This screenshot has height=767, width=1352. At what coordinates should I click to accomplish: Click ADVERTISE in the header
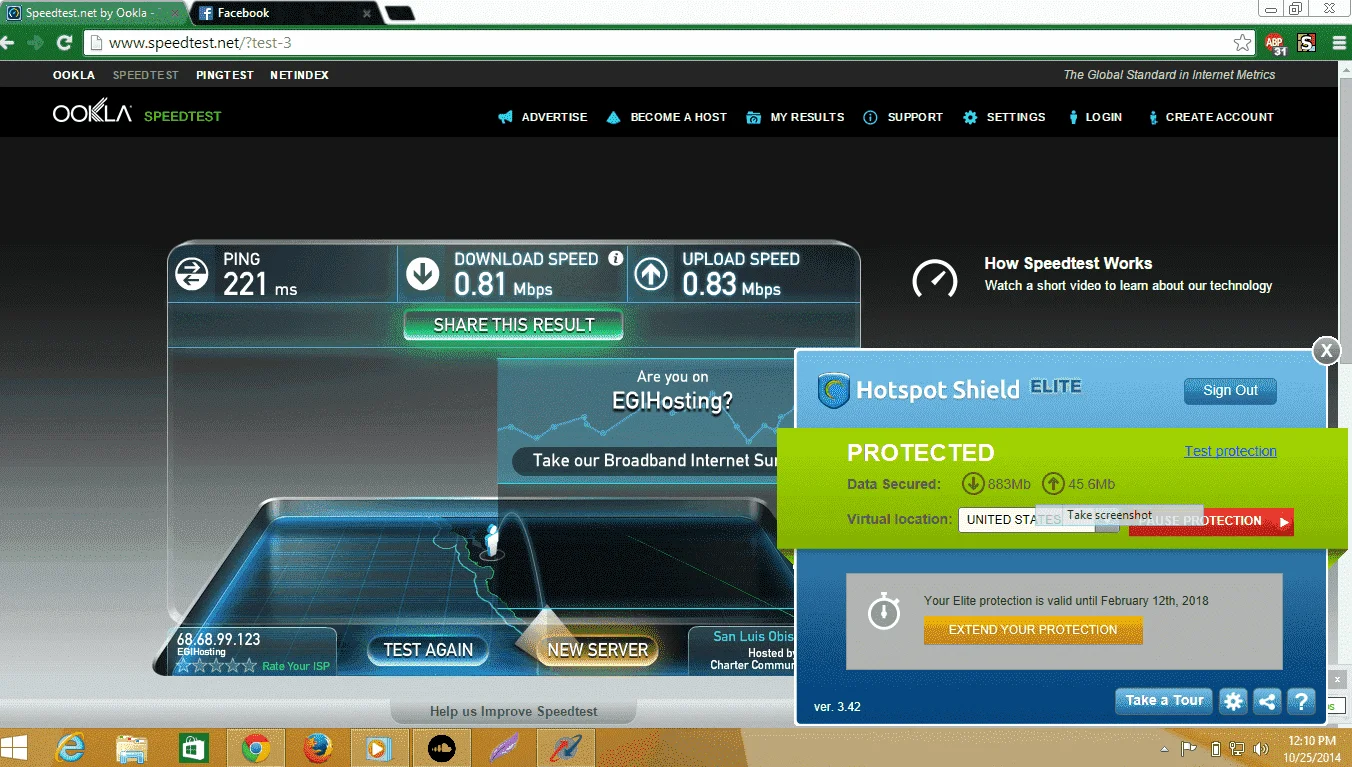(543, 117)
